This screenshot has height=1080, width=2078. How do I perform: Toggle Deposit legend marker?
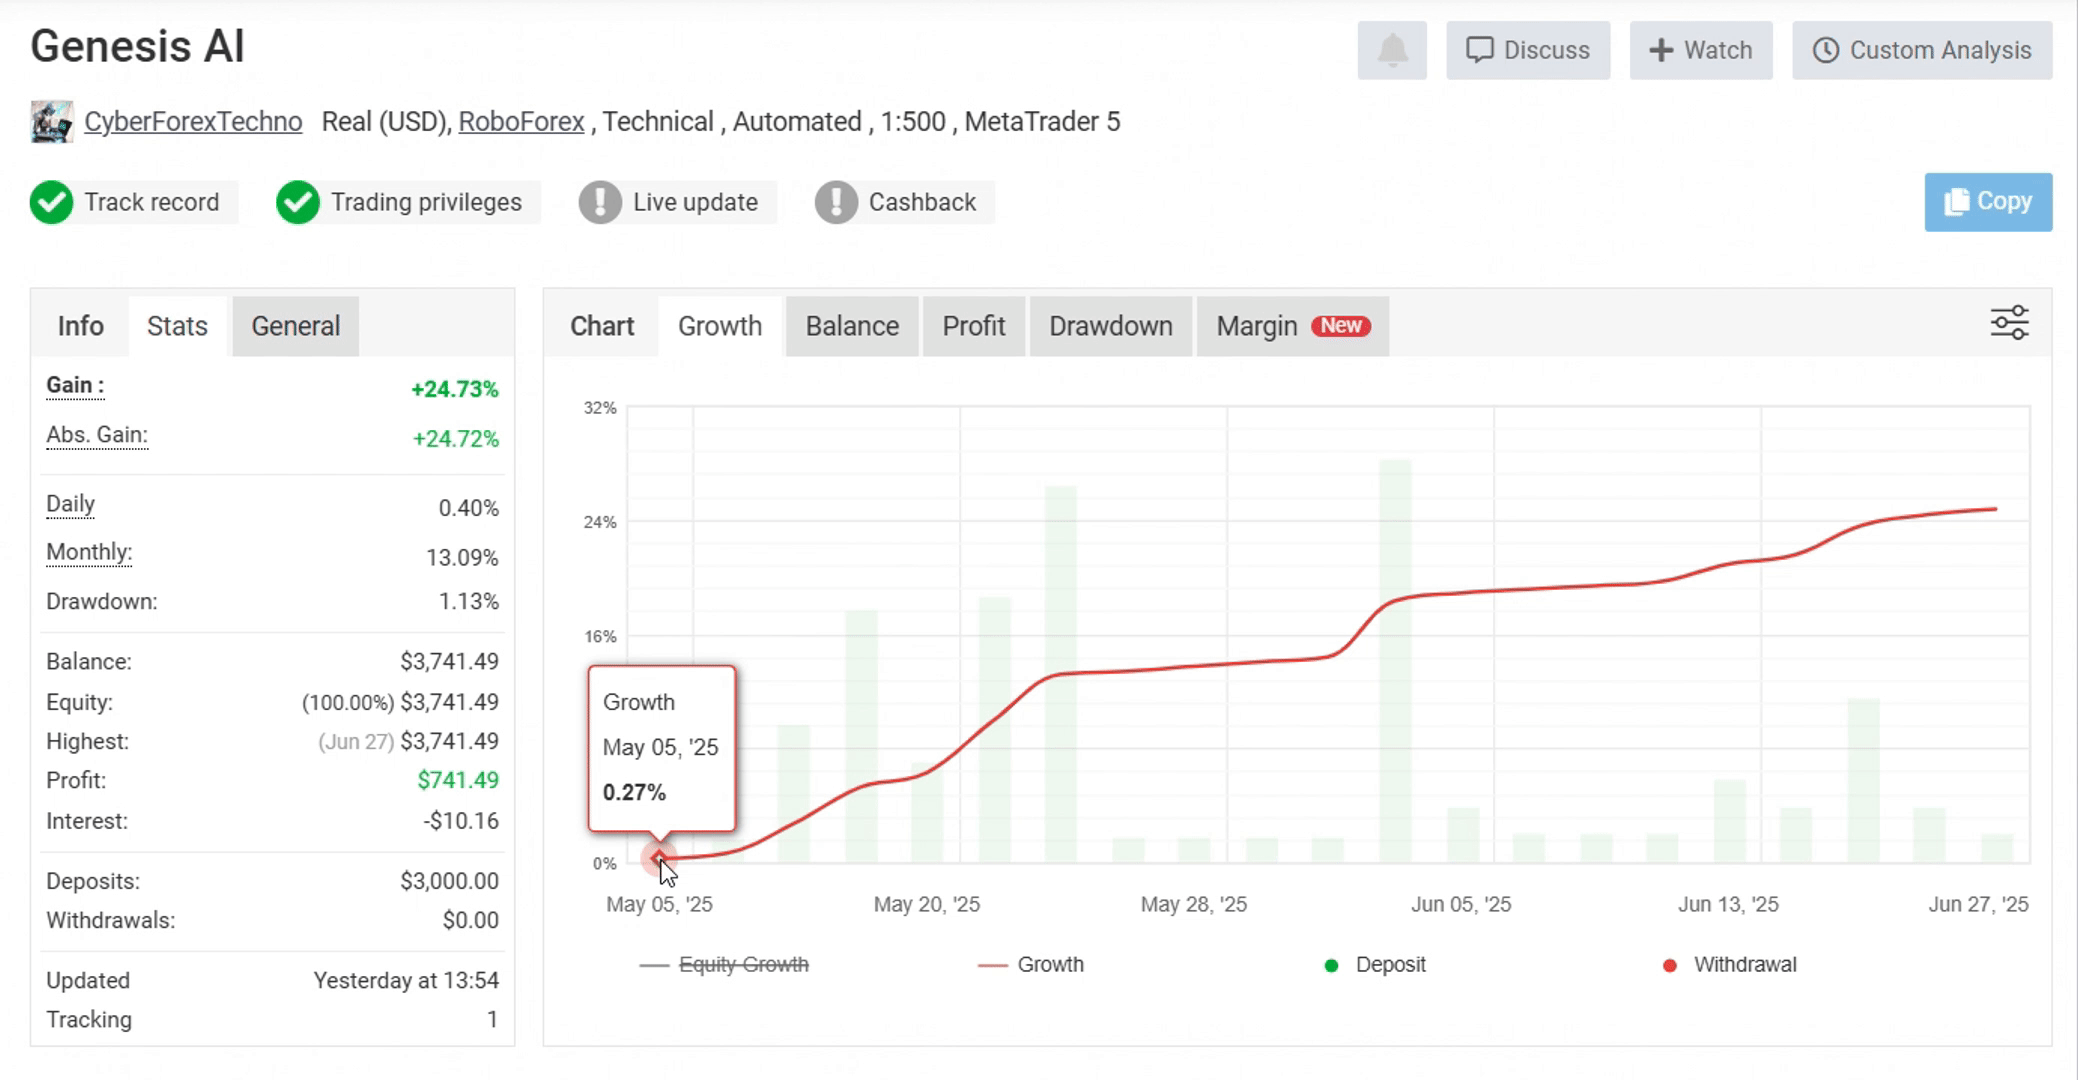(1375, 965)
